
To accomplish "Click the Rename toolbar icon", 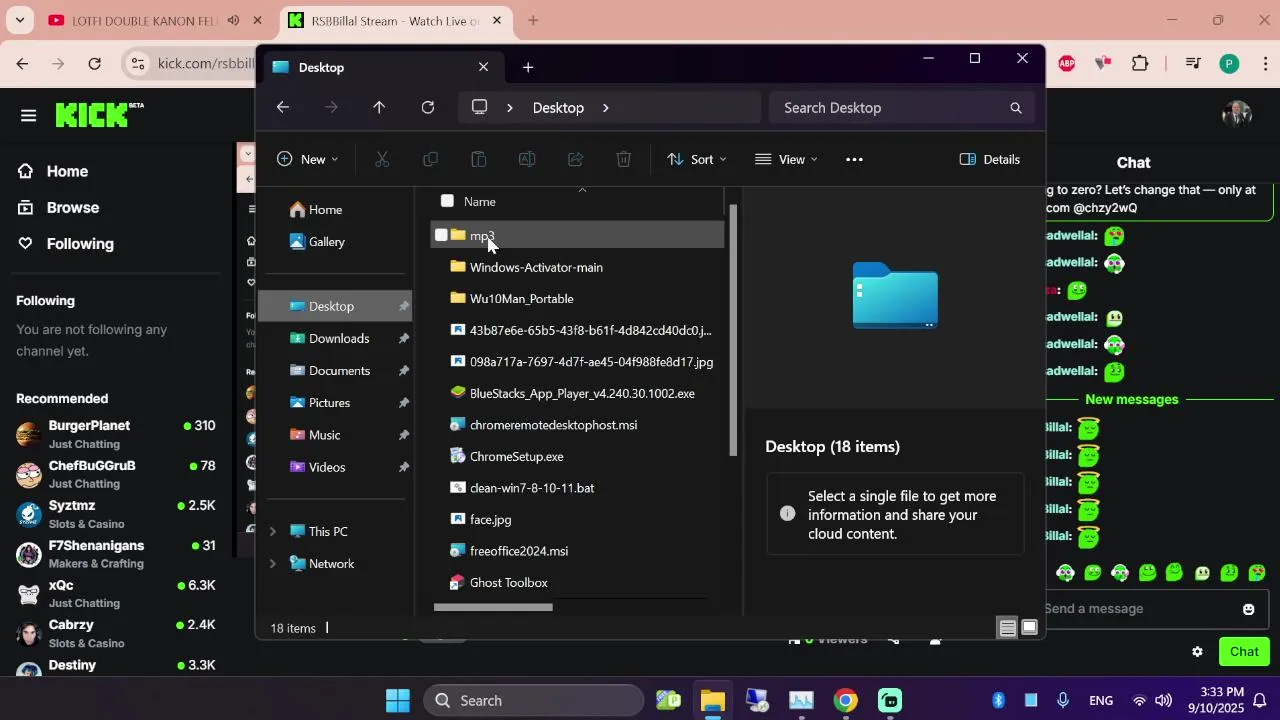I will [x=527, y=159].
